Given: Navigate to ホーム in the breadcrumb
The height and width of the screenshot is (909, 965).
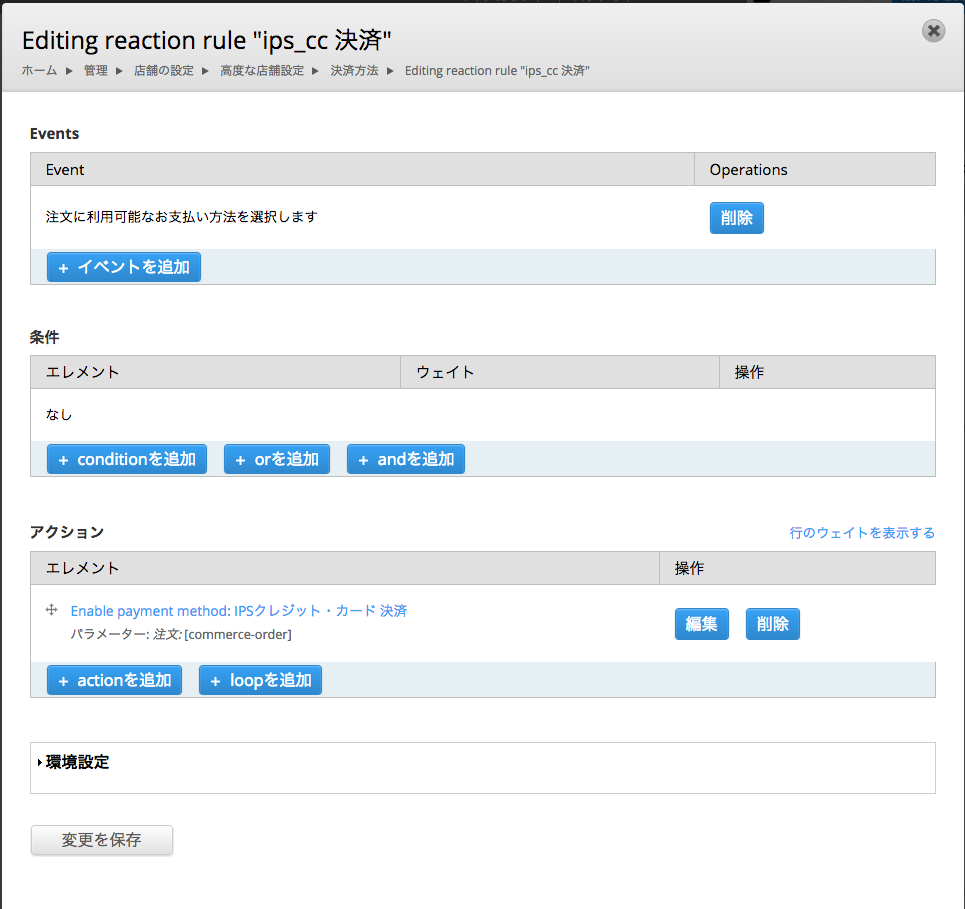Looking at the screenshot, I should (38, 70).
